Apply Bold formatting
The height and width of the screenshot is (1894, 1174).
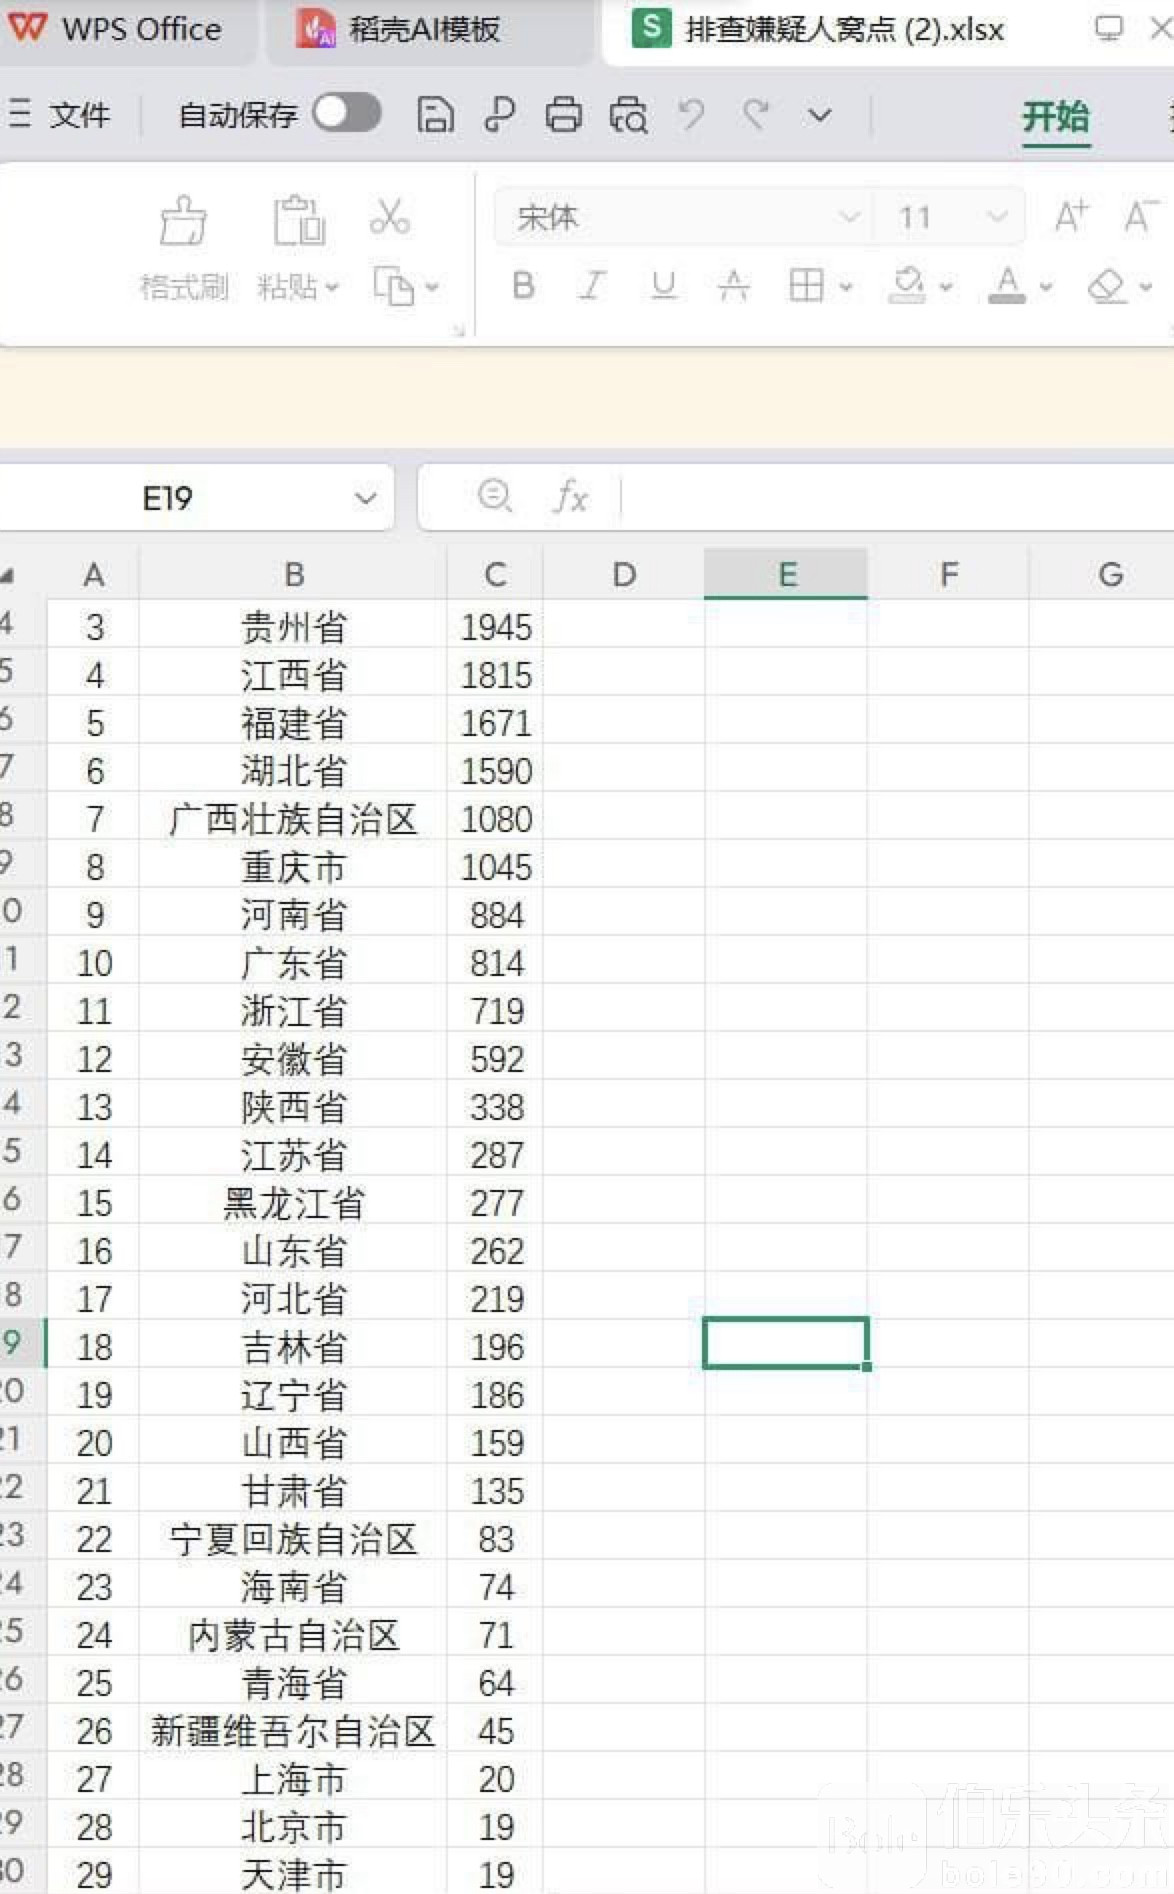click(523, 287)
